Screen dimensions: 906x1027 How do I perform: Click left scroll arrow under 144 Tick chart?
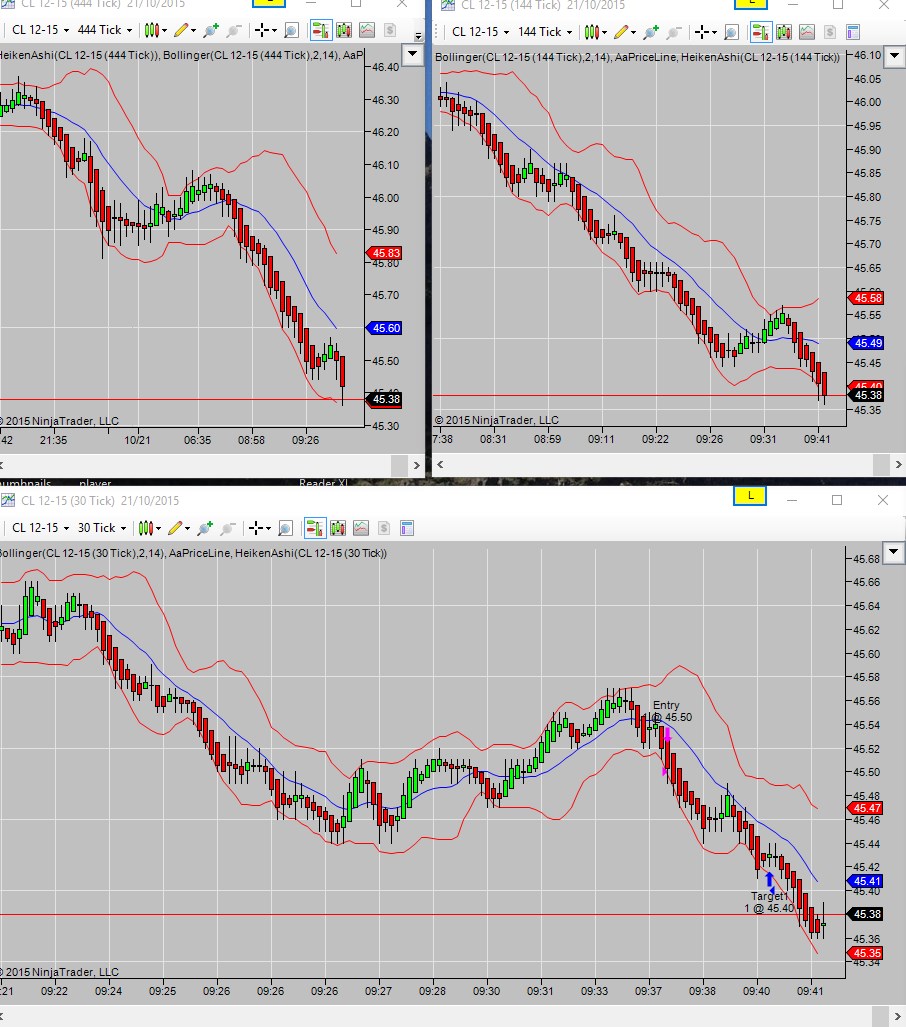[440, 464]
